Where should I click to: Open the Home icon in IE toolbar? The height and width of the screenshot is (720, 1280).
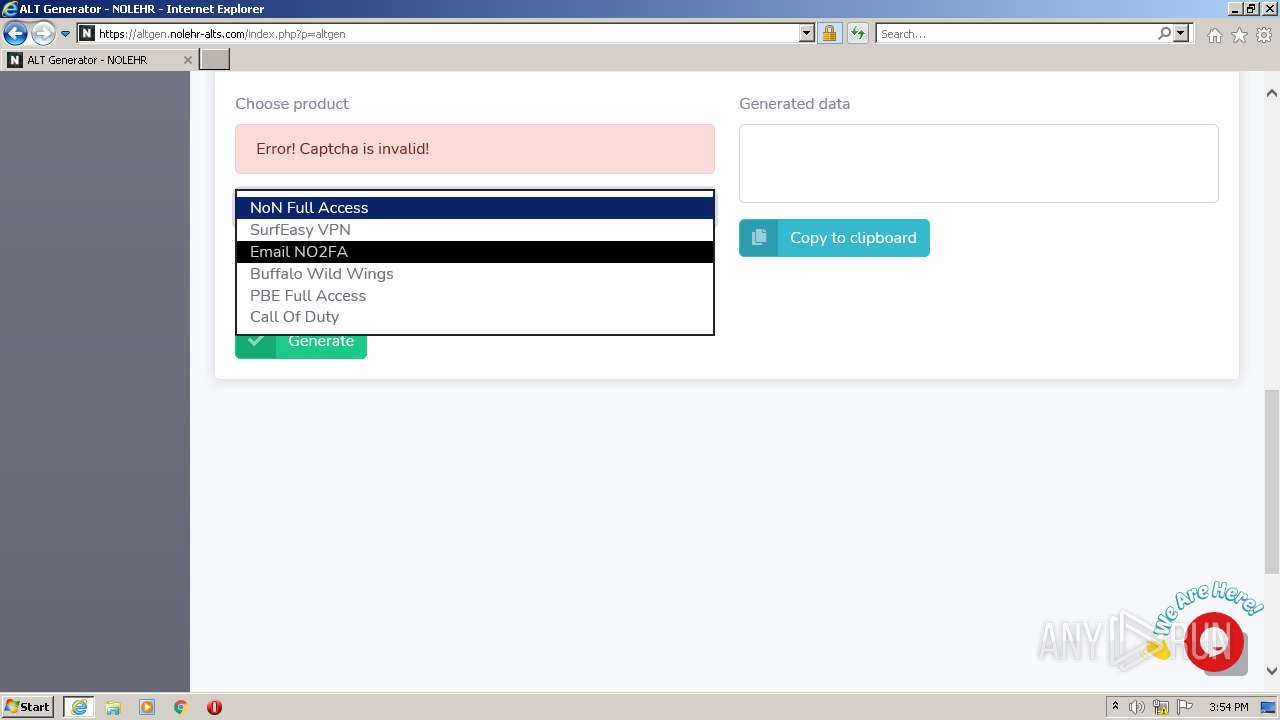[1214, 35]
